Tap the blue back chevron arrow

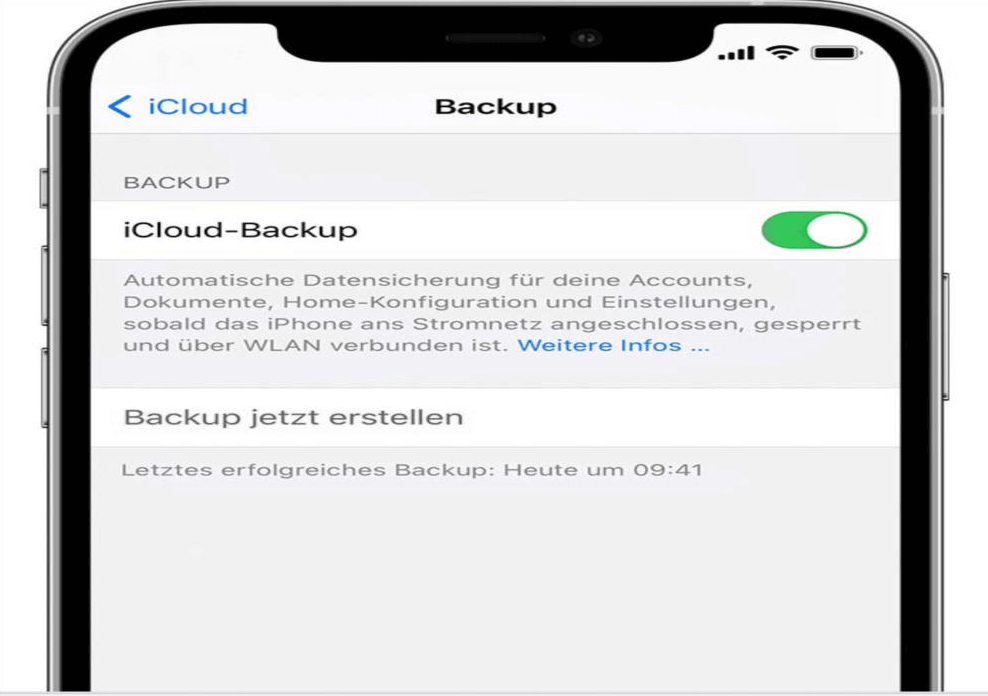[x=120, y=107]
